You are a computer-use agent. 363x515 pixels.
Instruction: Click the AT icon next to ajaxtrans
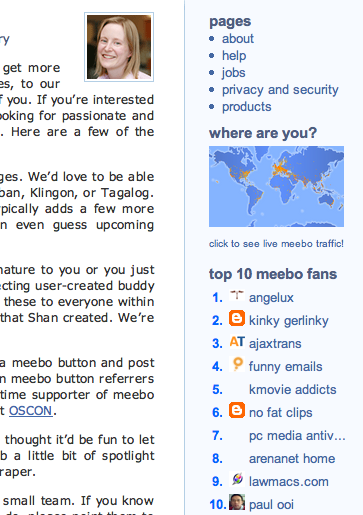tap(237, 342)
